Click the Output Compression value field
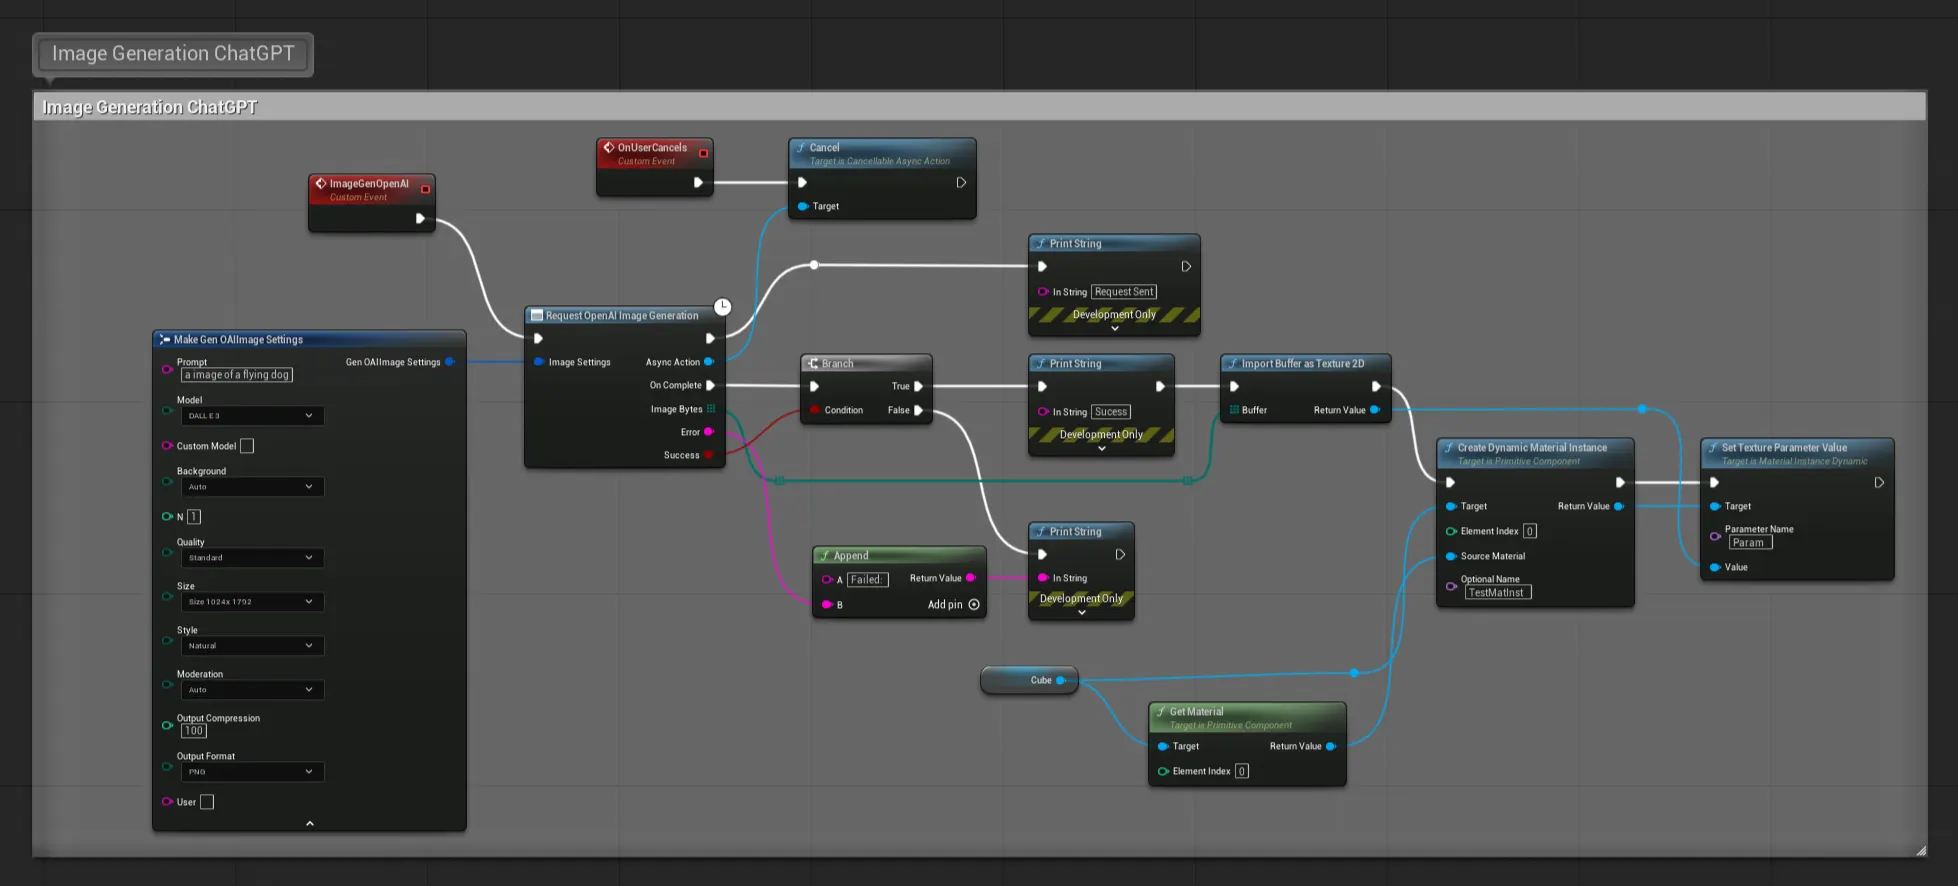Viewport: 1958px width, 886px height. [194, 731]
